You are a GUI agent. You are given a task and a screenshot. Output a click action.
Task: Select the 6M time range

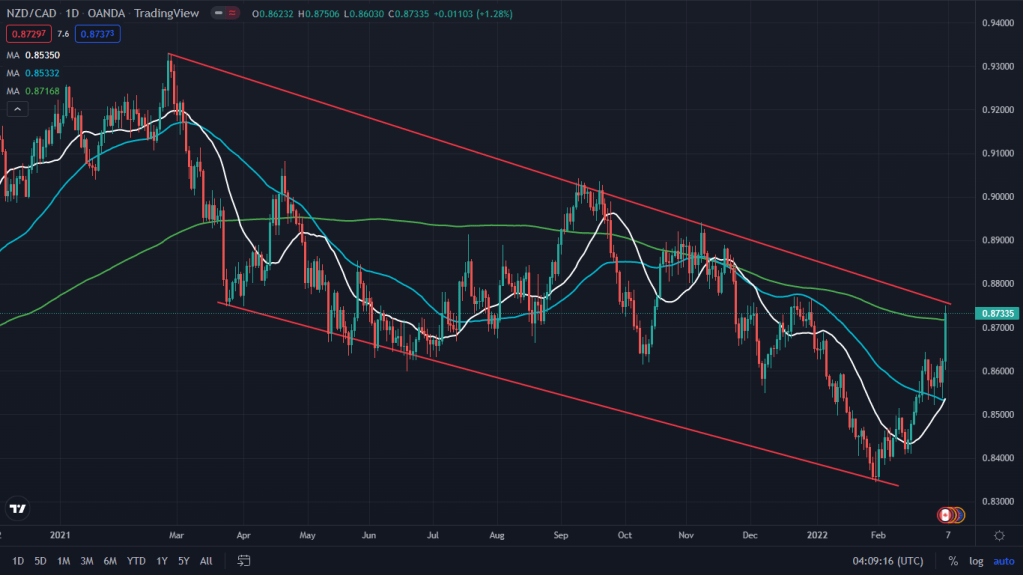[x=110, y=561]
